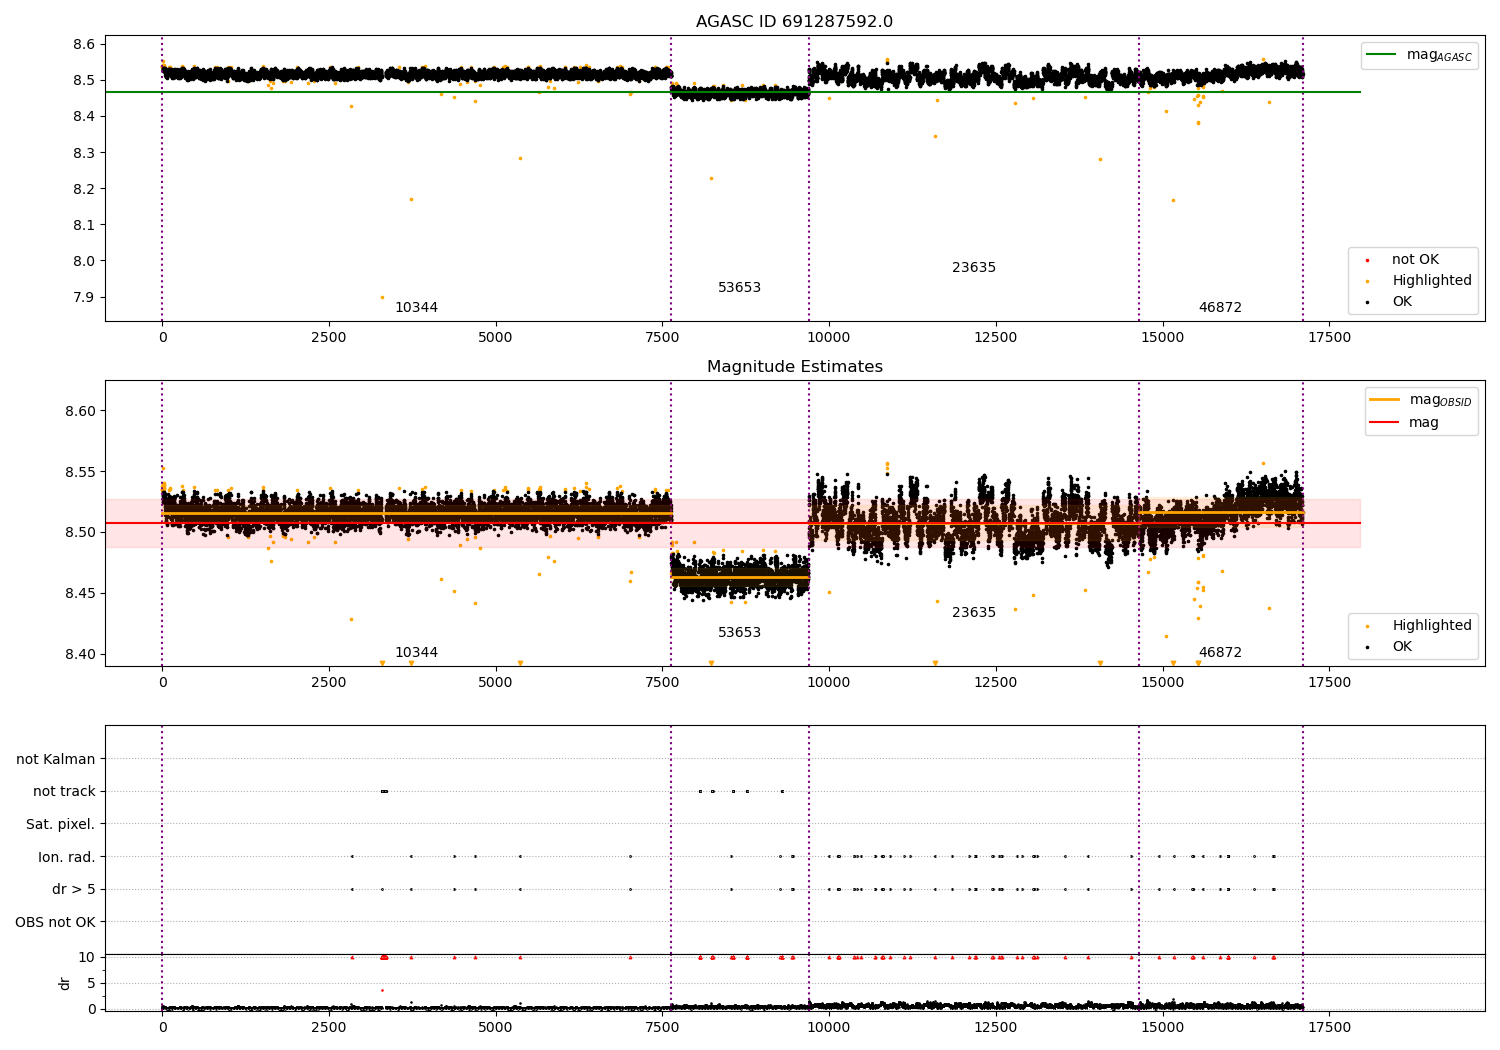Click observation label 46872 in the middle plot
The image size is (1500, 1050).
[x=1220, y=653]
